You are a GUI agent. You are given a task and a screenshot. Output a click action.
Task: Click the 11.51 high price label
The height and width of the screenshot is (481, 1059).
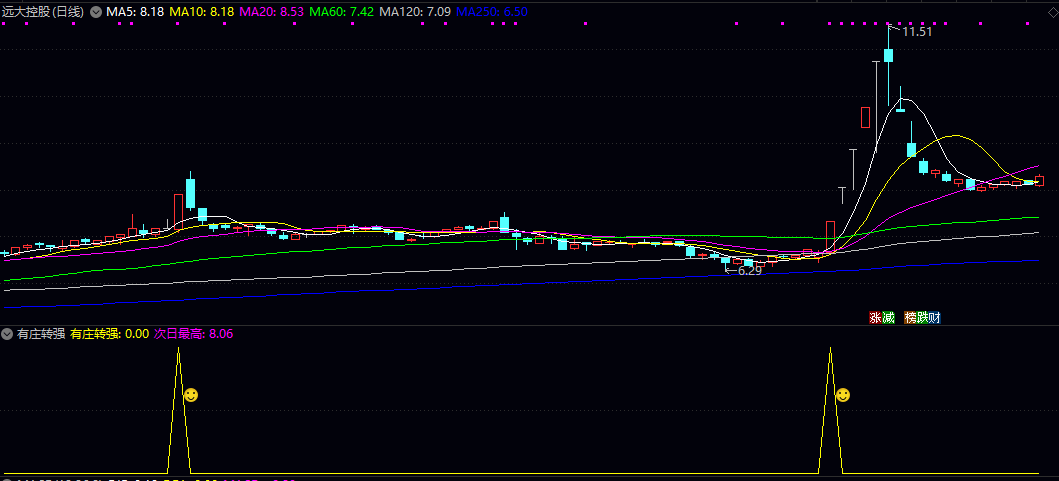917,31
